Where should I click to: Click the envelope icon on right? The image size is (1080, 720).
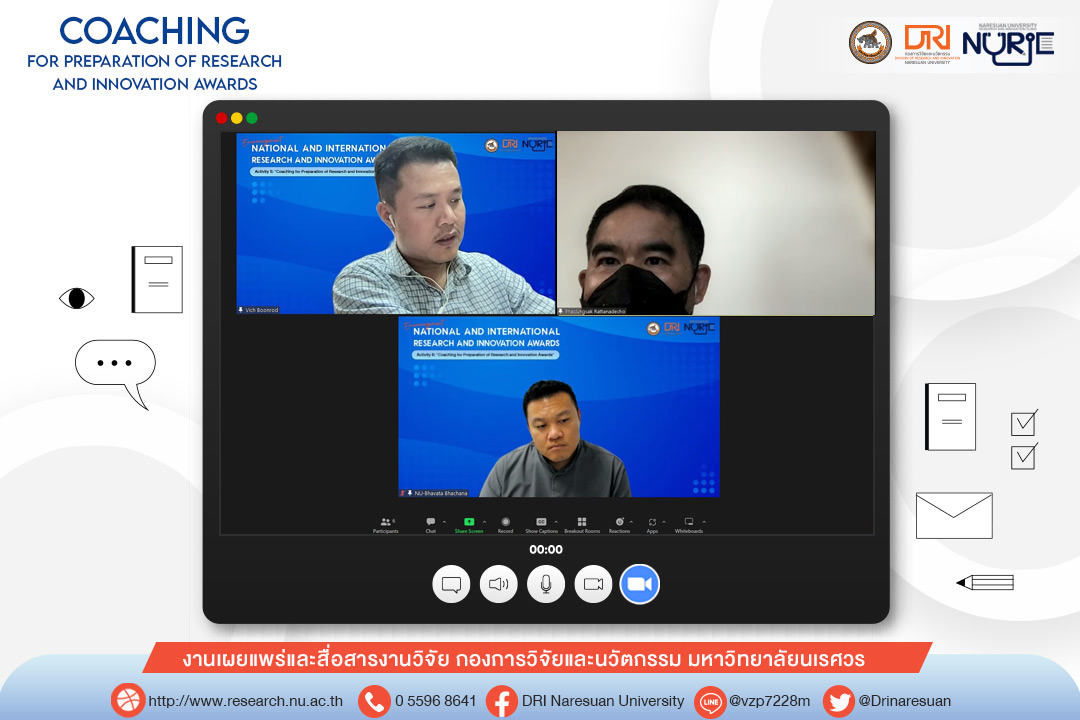click(x=954, y=515)
